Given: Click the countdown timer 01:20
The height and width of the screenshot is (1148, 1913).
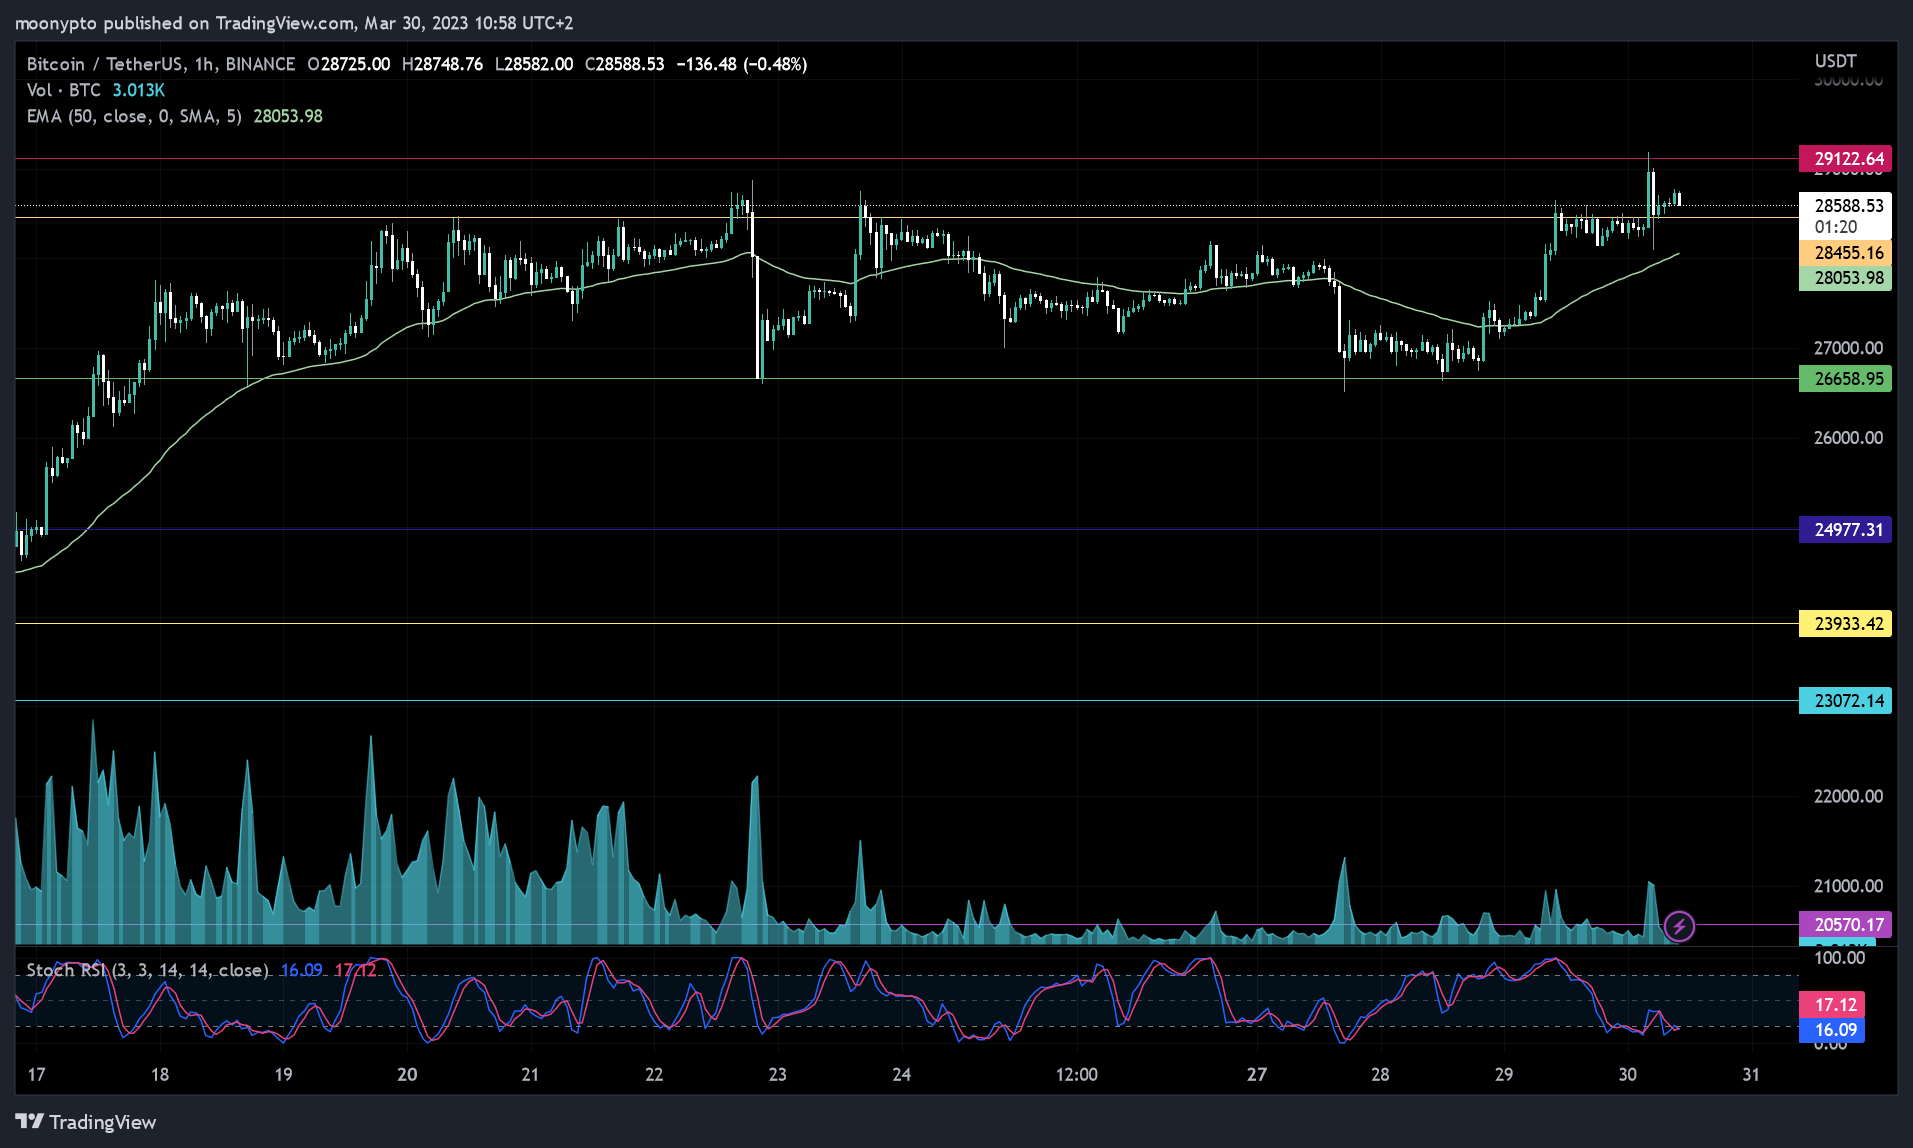Looking at the screenshot, I should [x=1836, y=227].
